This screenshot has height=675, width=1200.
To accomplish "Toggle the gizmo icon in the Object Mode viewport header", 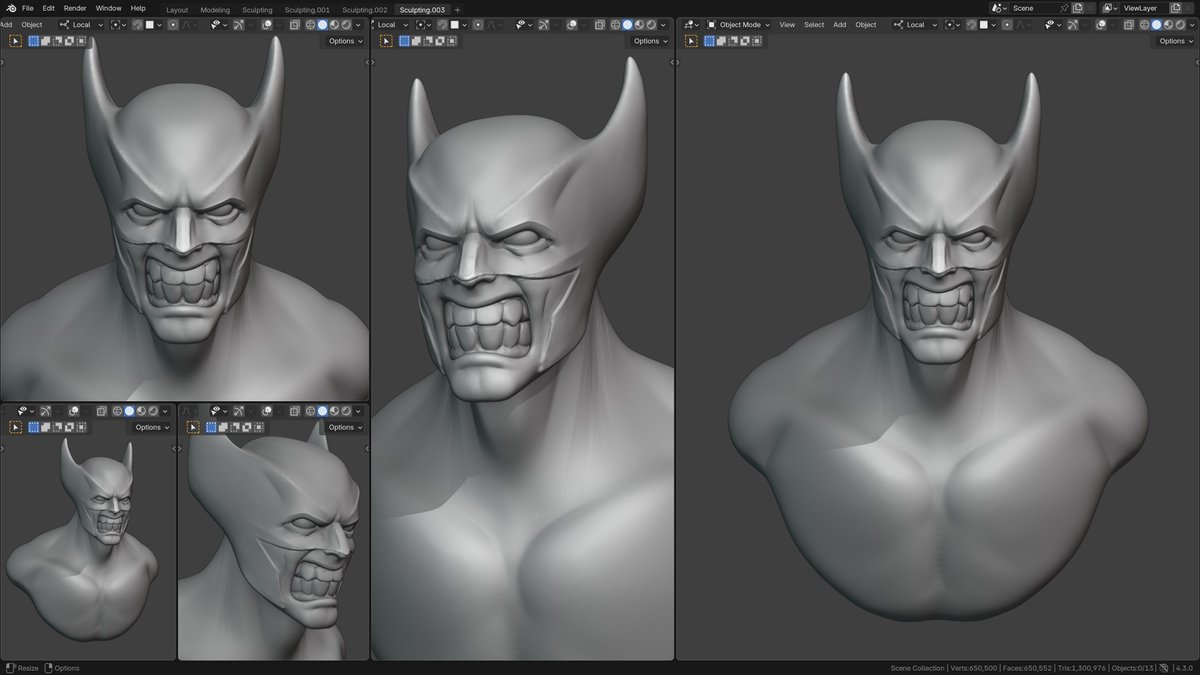I will (x=1072, y=25).
